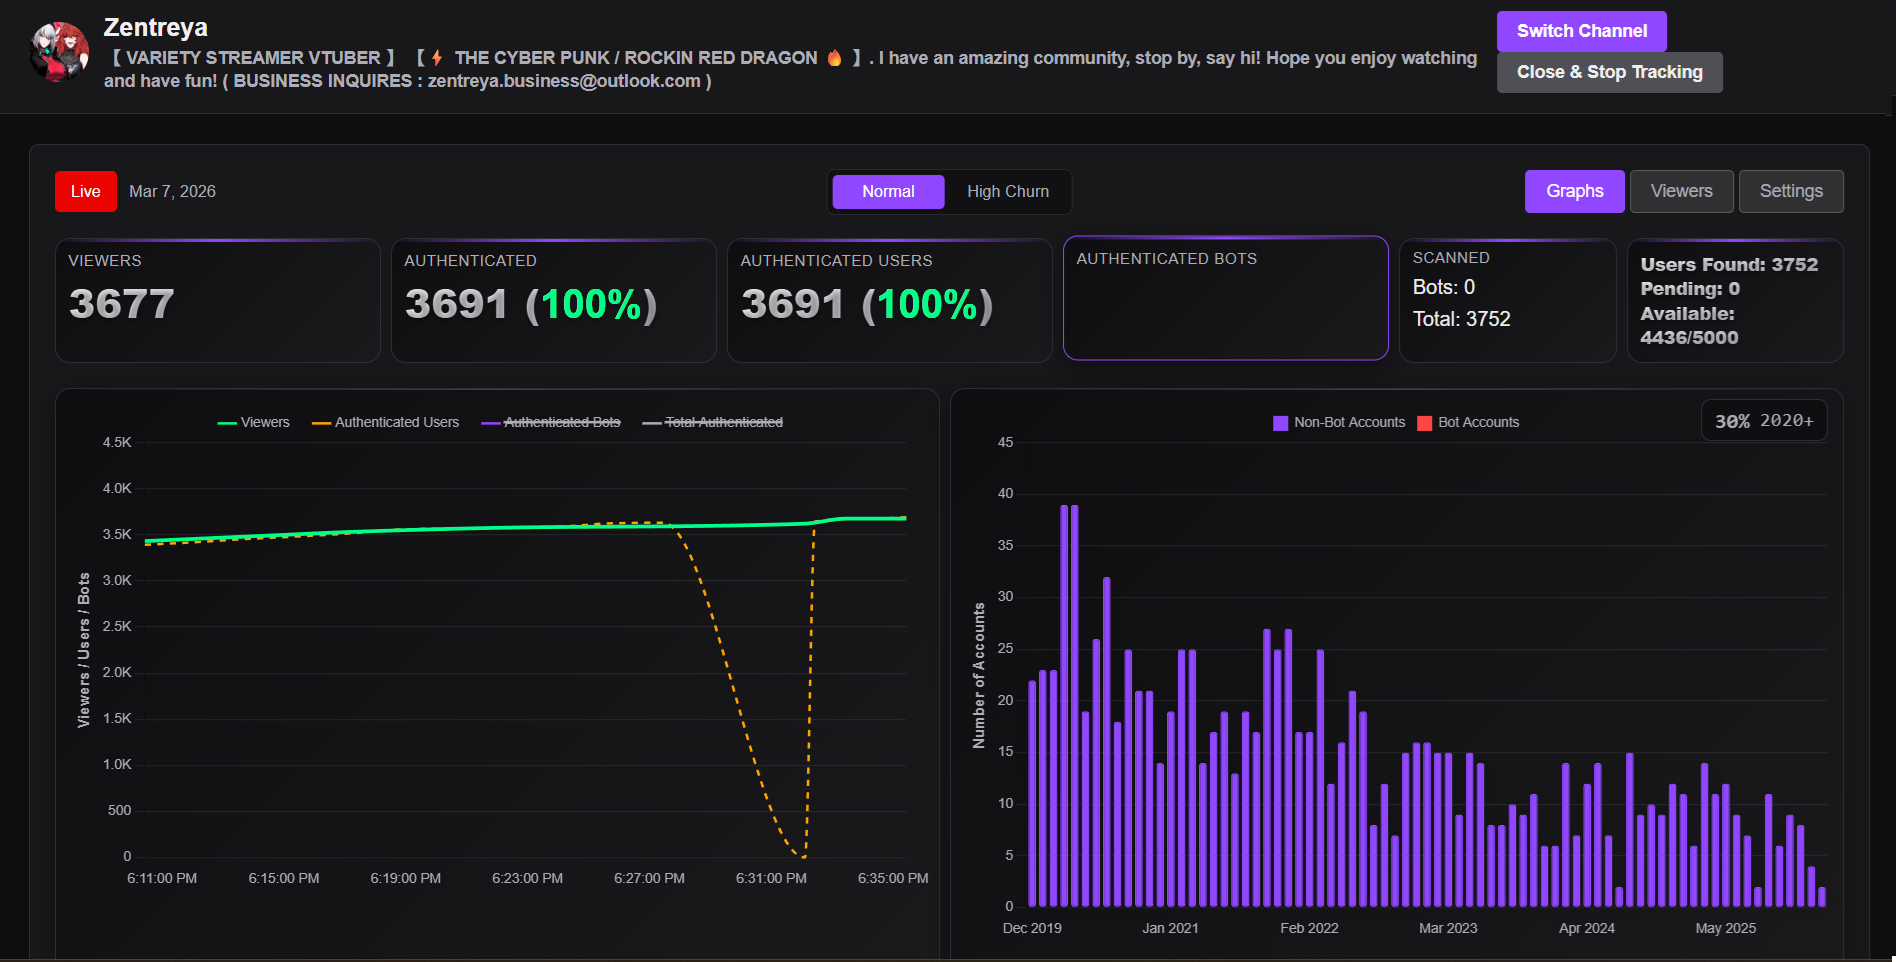1896x962 pixels.
Task: Show the Authenticated Bots series in legend
Action: tap(551, 422)
